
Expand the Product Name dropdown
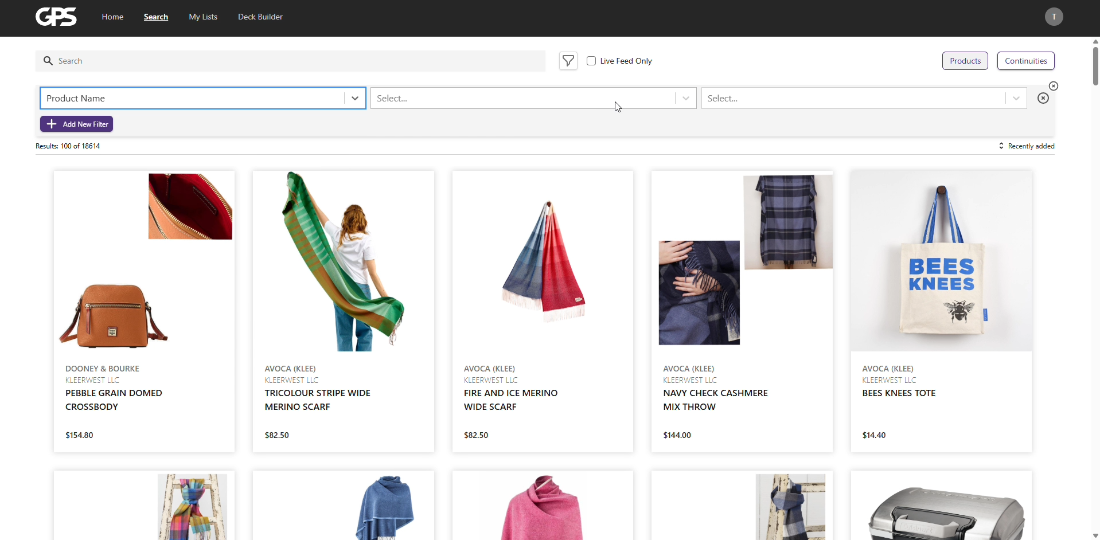tap(355, 98)
